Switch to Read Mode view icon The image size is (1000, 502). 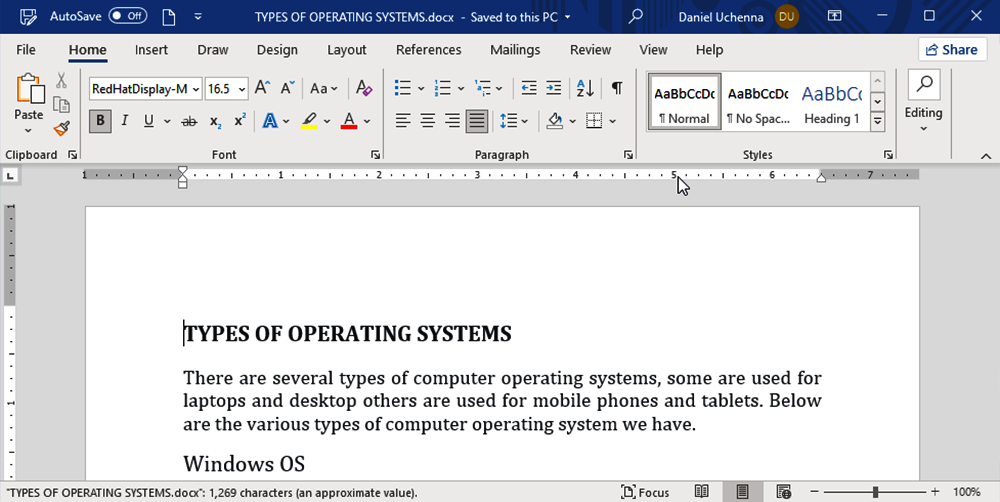[702, 491]
